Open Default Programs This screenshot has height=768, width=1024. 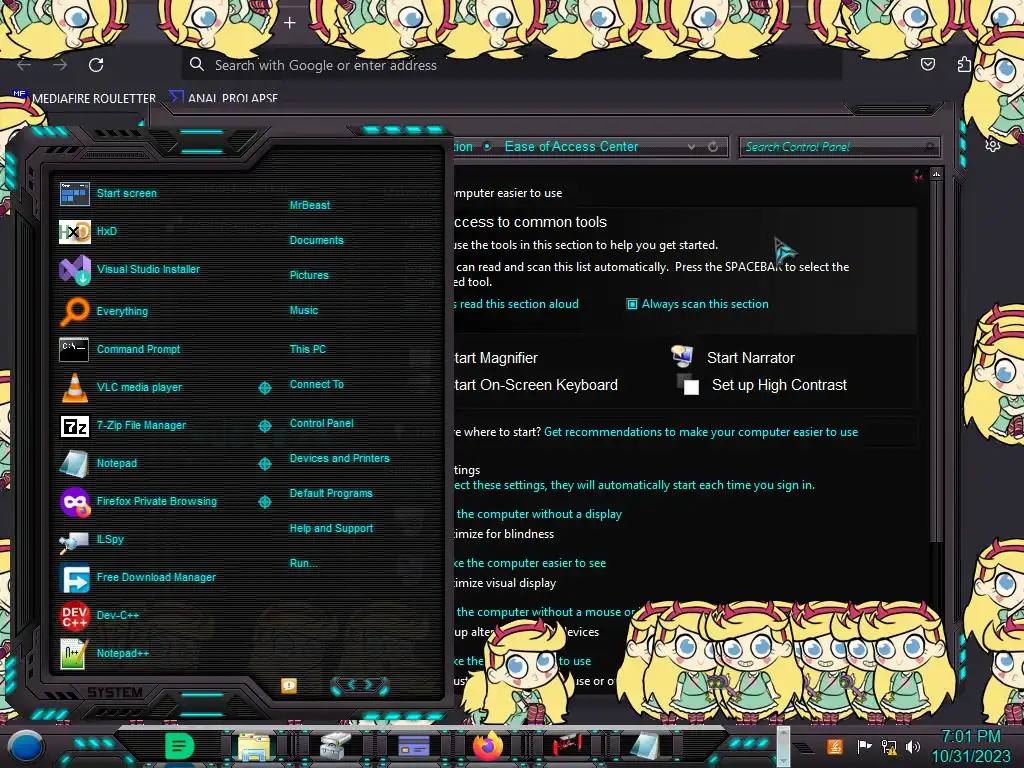coord(330,493)
